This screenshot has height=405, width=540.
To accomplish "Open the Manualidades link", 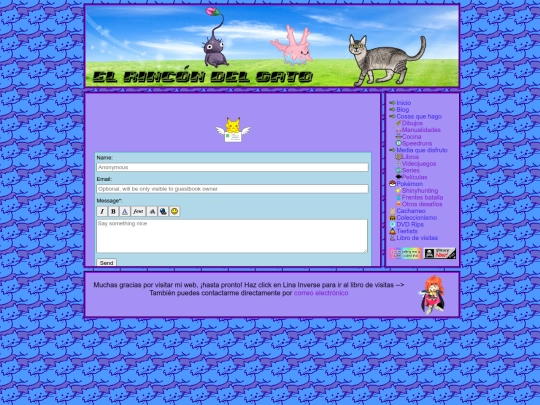I will click(421, 130).
